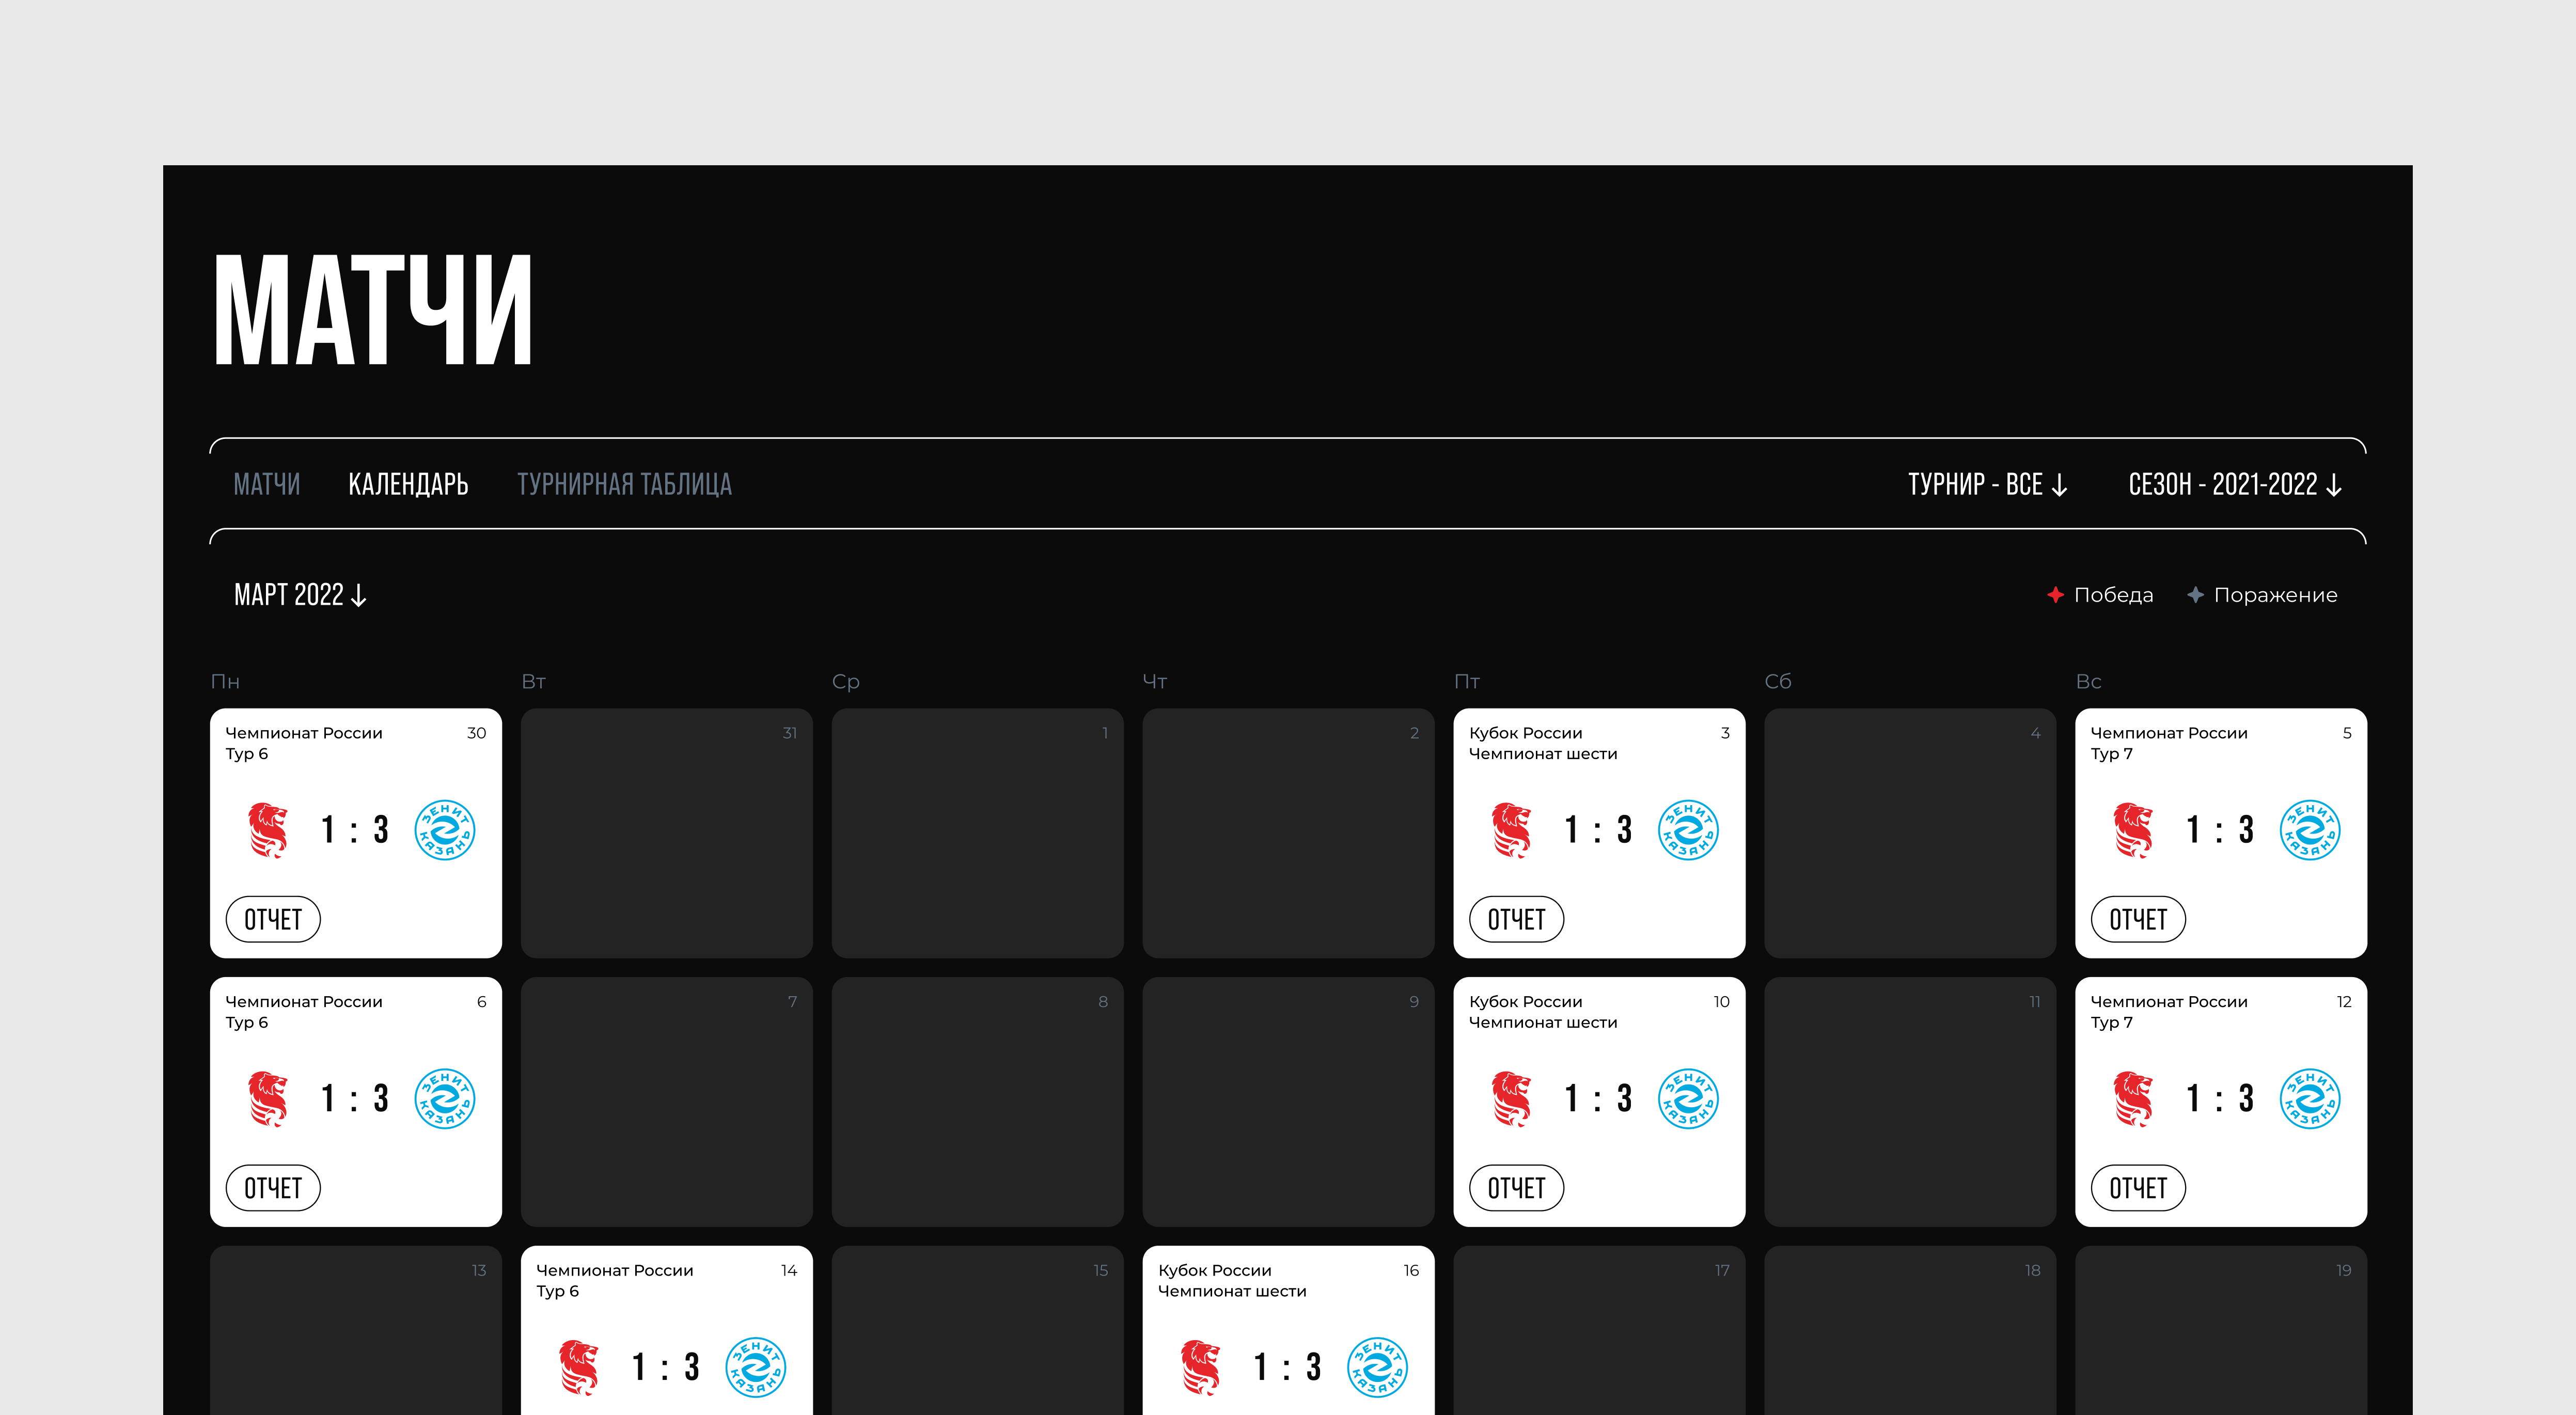The image size is (2576, 1415).
Task: Select the empty day 2 cell
Action: click(1289, 833)
